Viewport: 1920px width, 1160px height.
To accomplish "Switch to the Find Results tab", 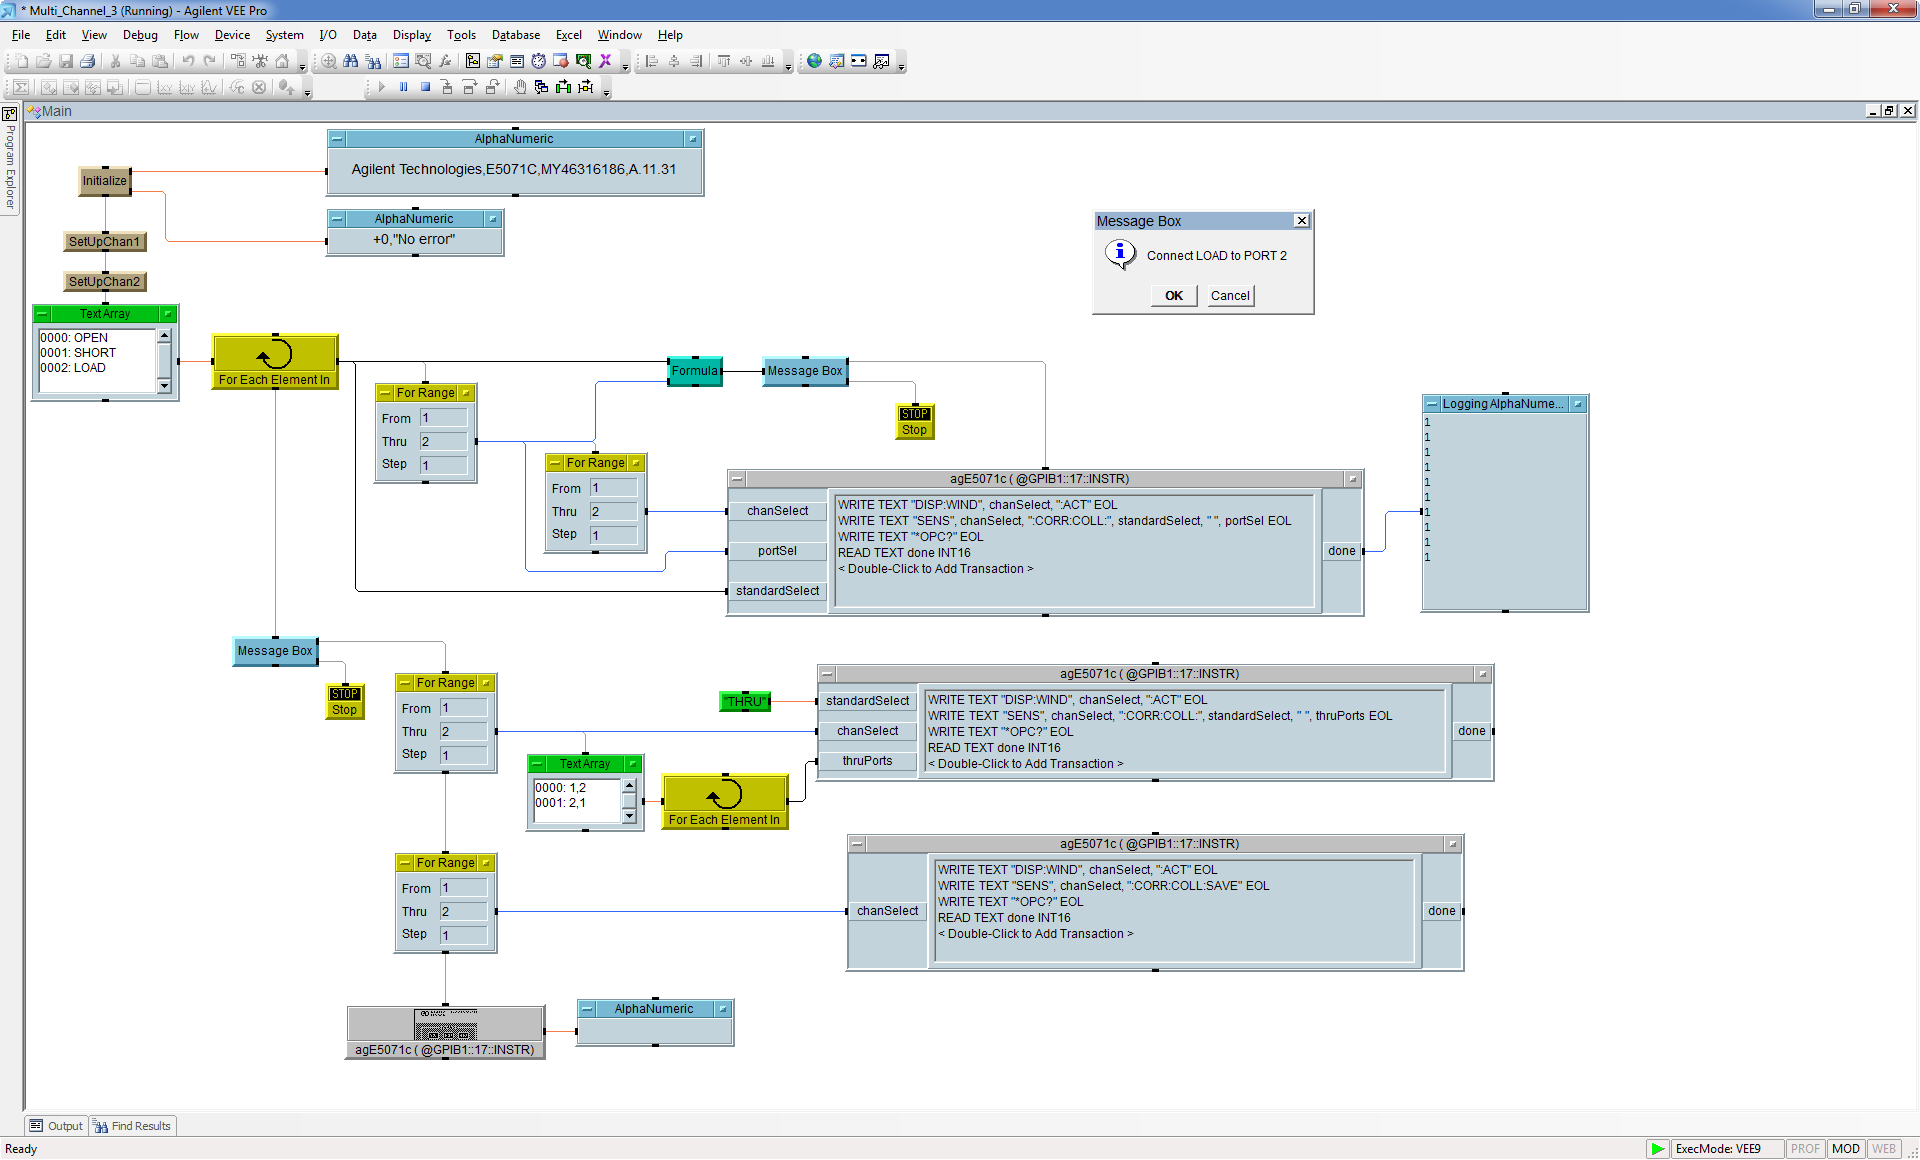I will [x=132, y=1126].
